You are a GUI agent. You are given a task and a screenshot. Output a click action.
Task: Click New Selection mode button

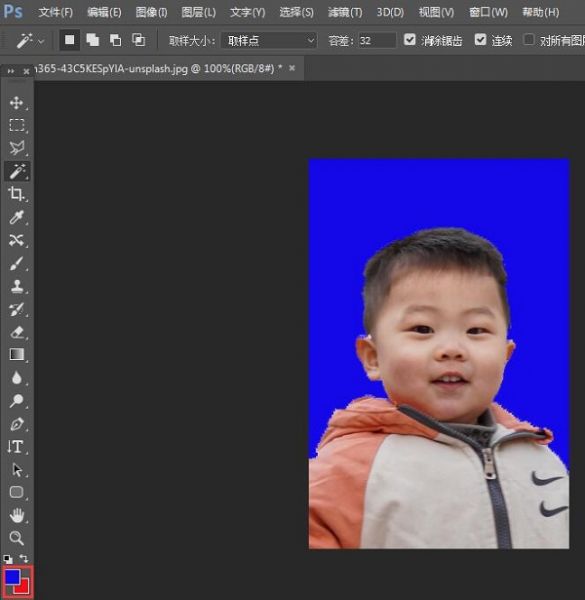70,40
